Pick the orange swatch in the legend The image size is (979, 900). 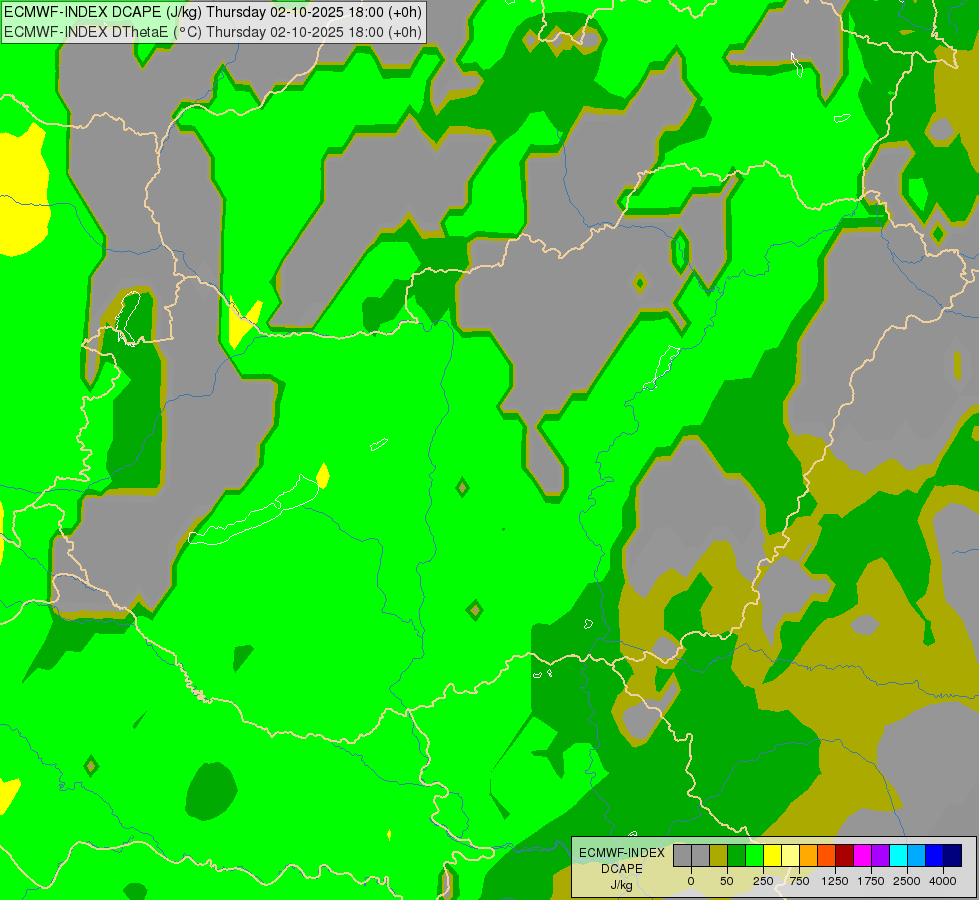pyautogui.click(x=809, y=855)
